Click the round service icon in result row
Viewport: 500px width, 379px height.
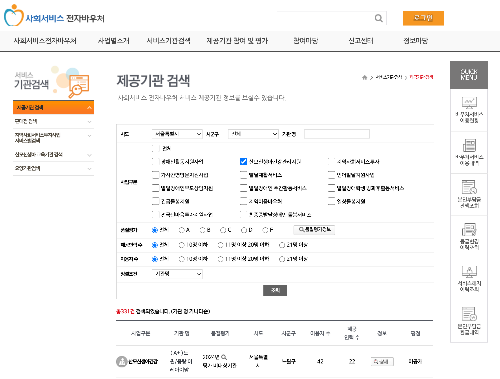tap(122, 361)
